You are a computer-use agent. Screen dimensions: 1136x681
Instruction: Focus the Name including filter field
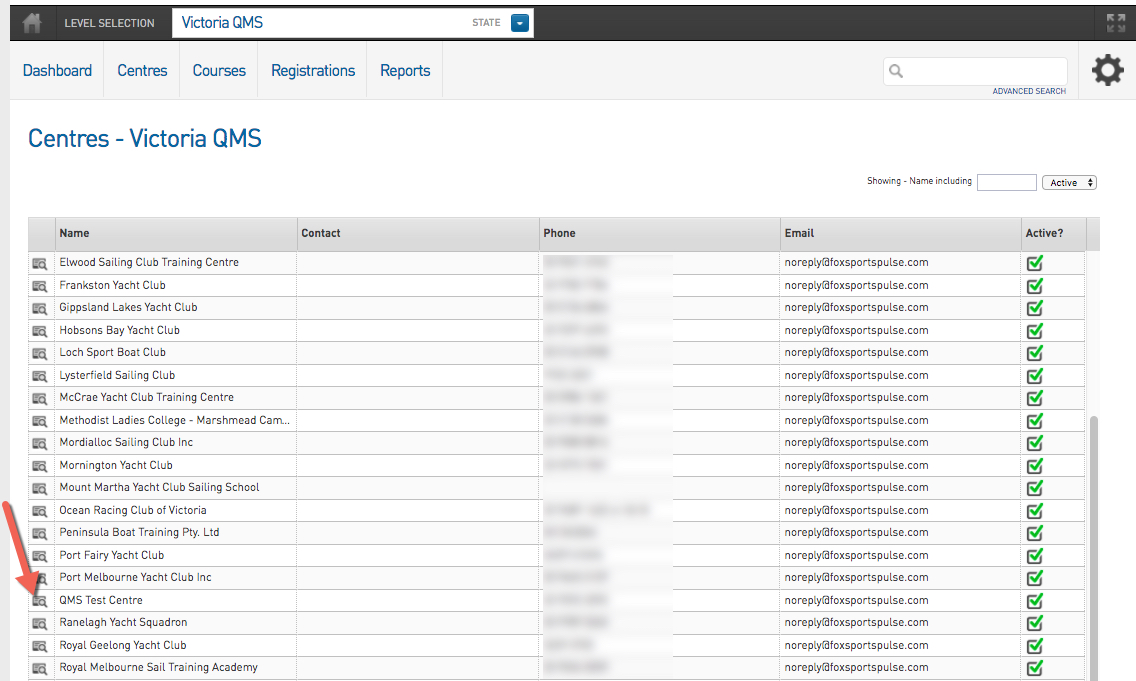point(1006,183)
